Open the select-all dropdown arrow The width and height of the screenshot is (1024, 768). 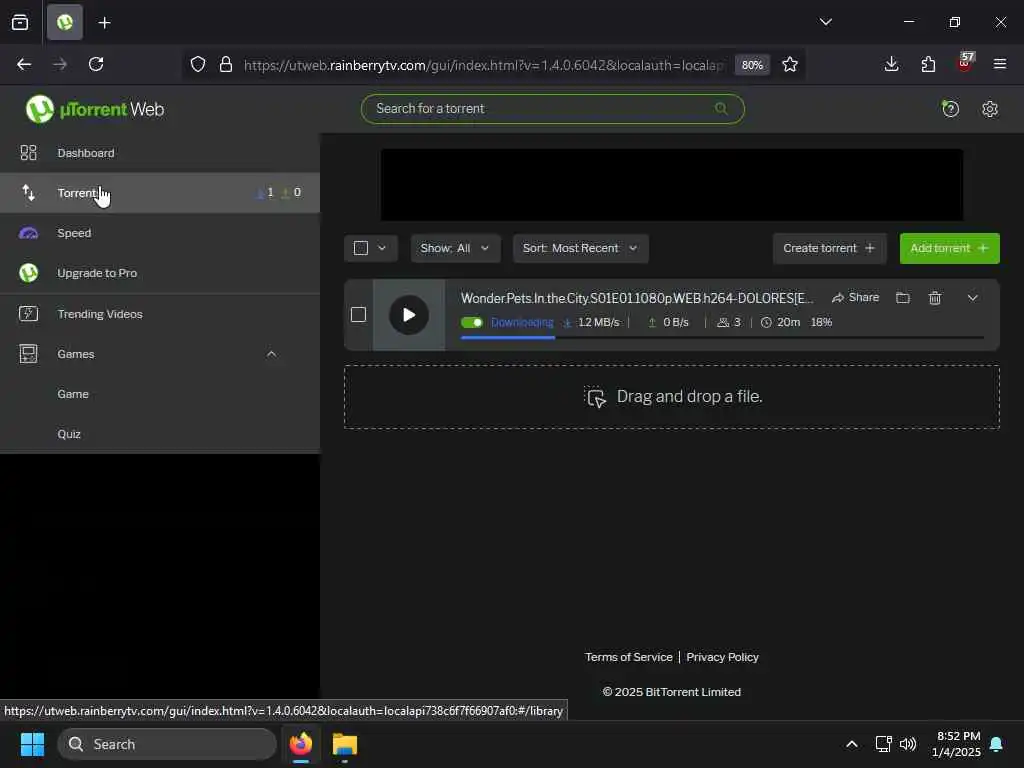point(382,248)
